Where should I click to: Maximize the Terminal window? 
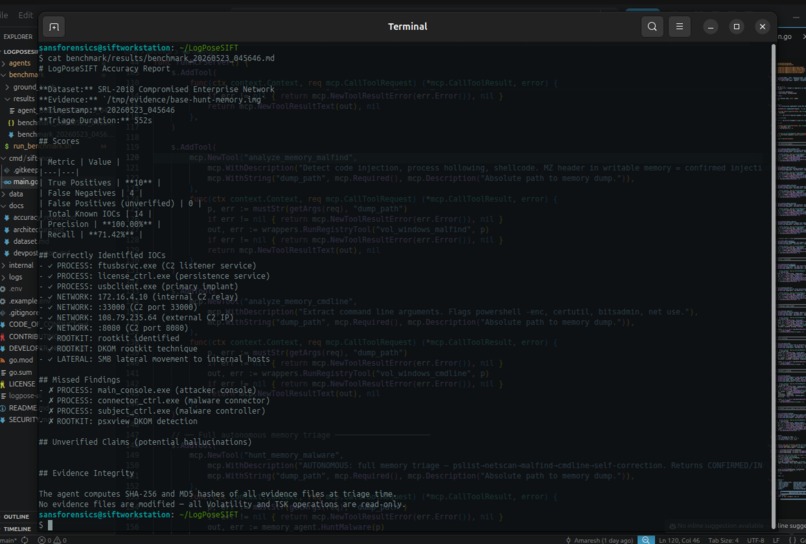point(736,27)
